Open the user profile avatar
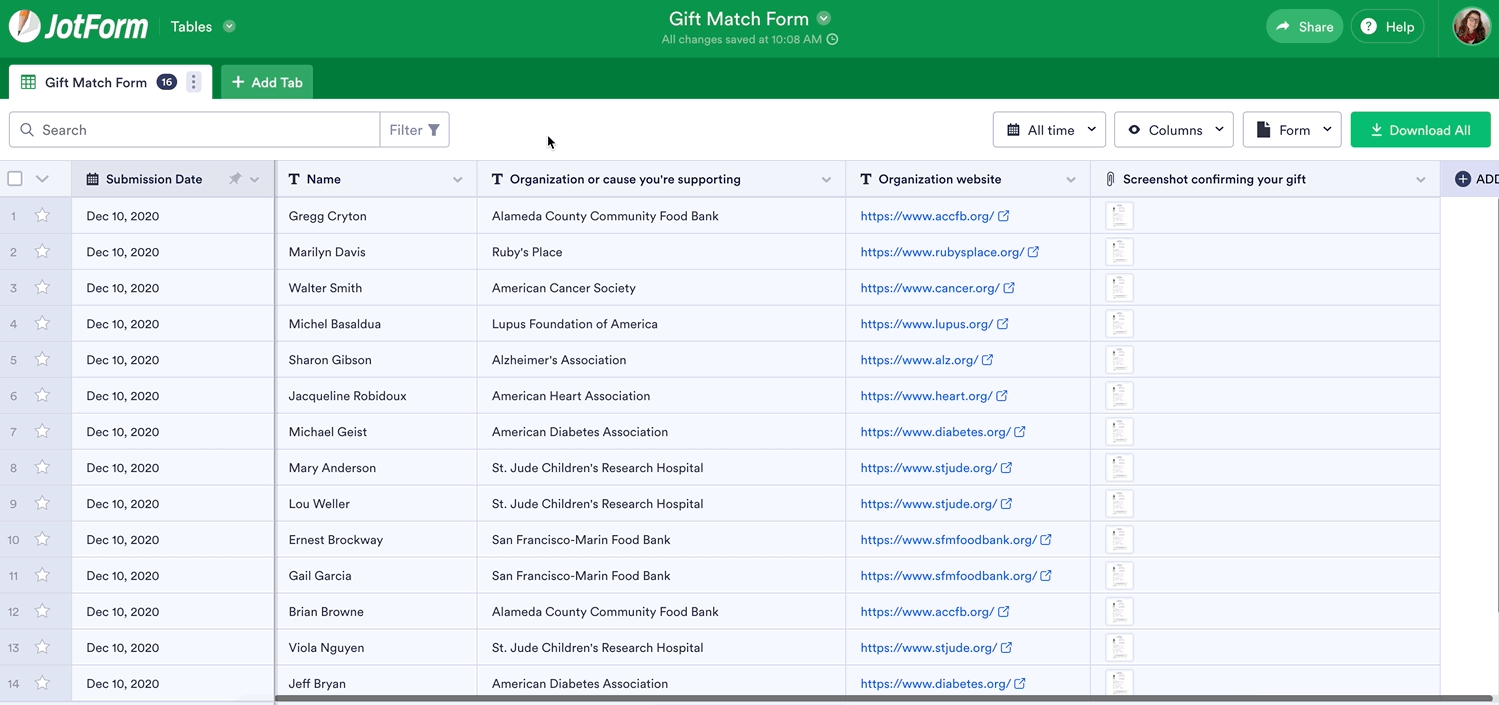Screen dimensions: 1499x705 (1471, 27)
